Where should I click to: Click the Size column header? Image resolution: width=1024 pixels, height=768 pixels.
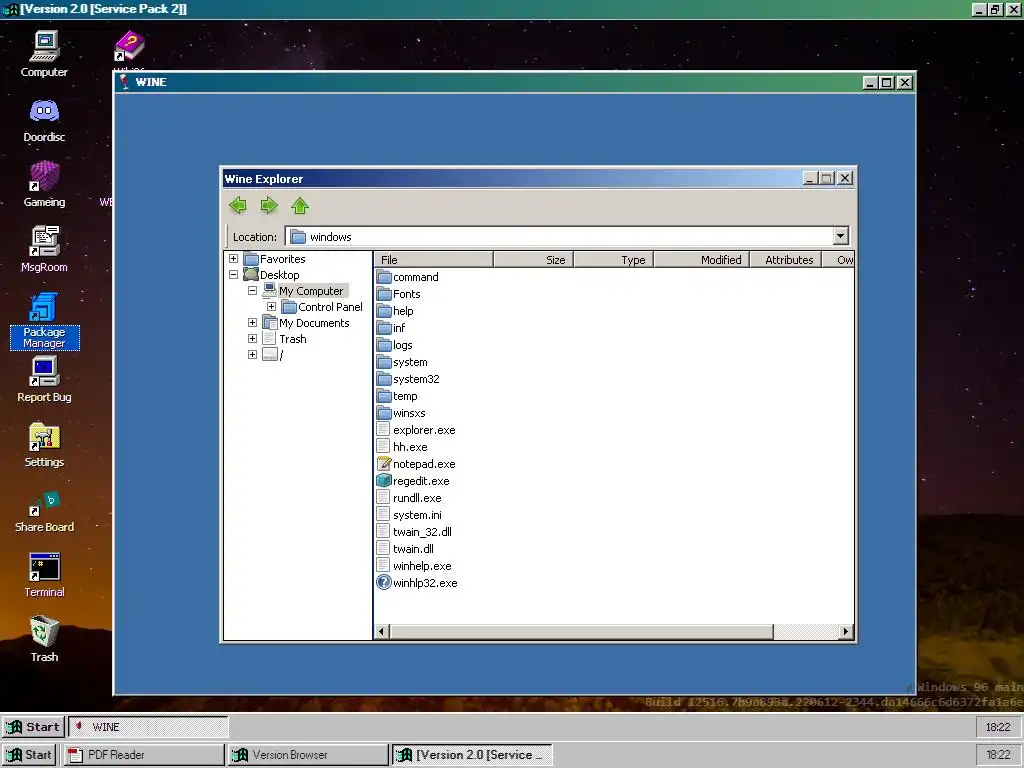point(534,259)
